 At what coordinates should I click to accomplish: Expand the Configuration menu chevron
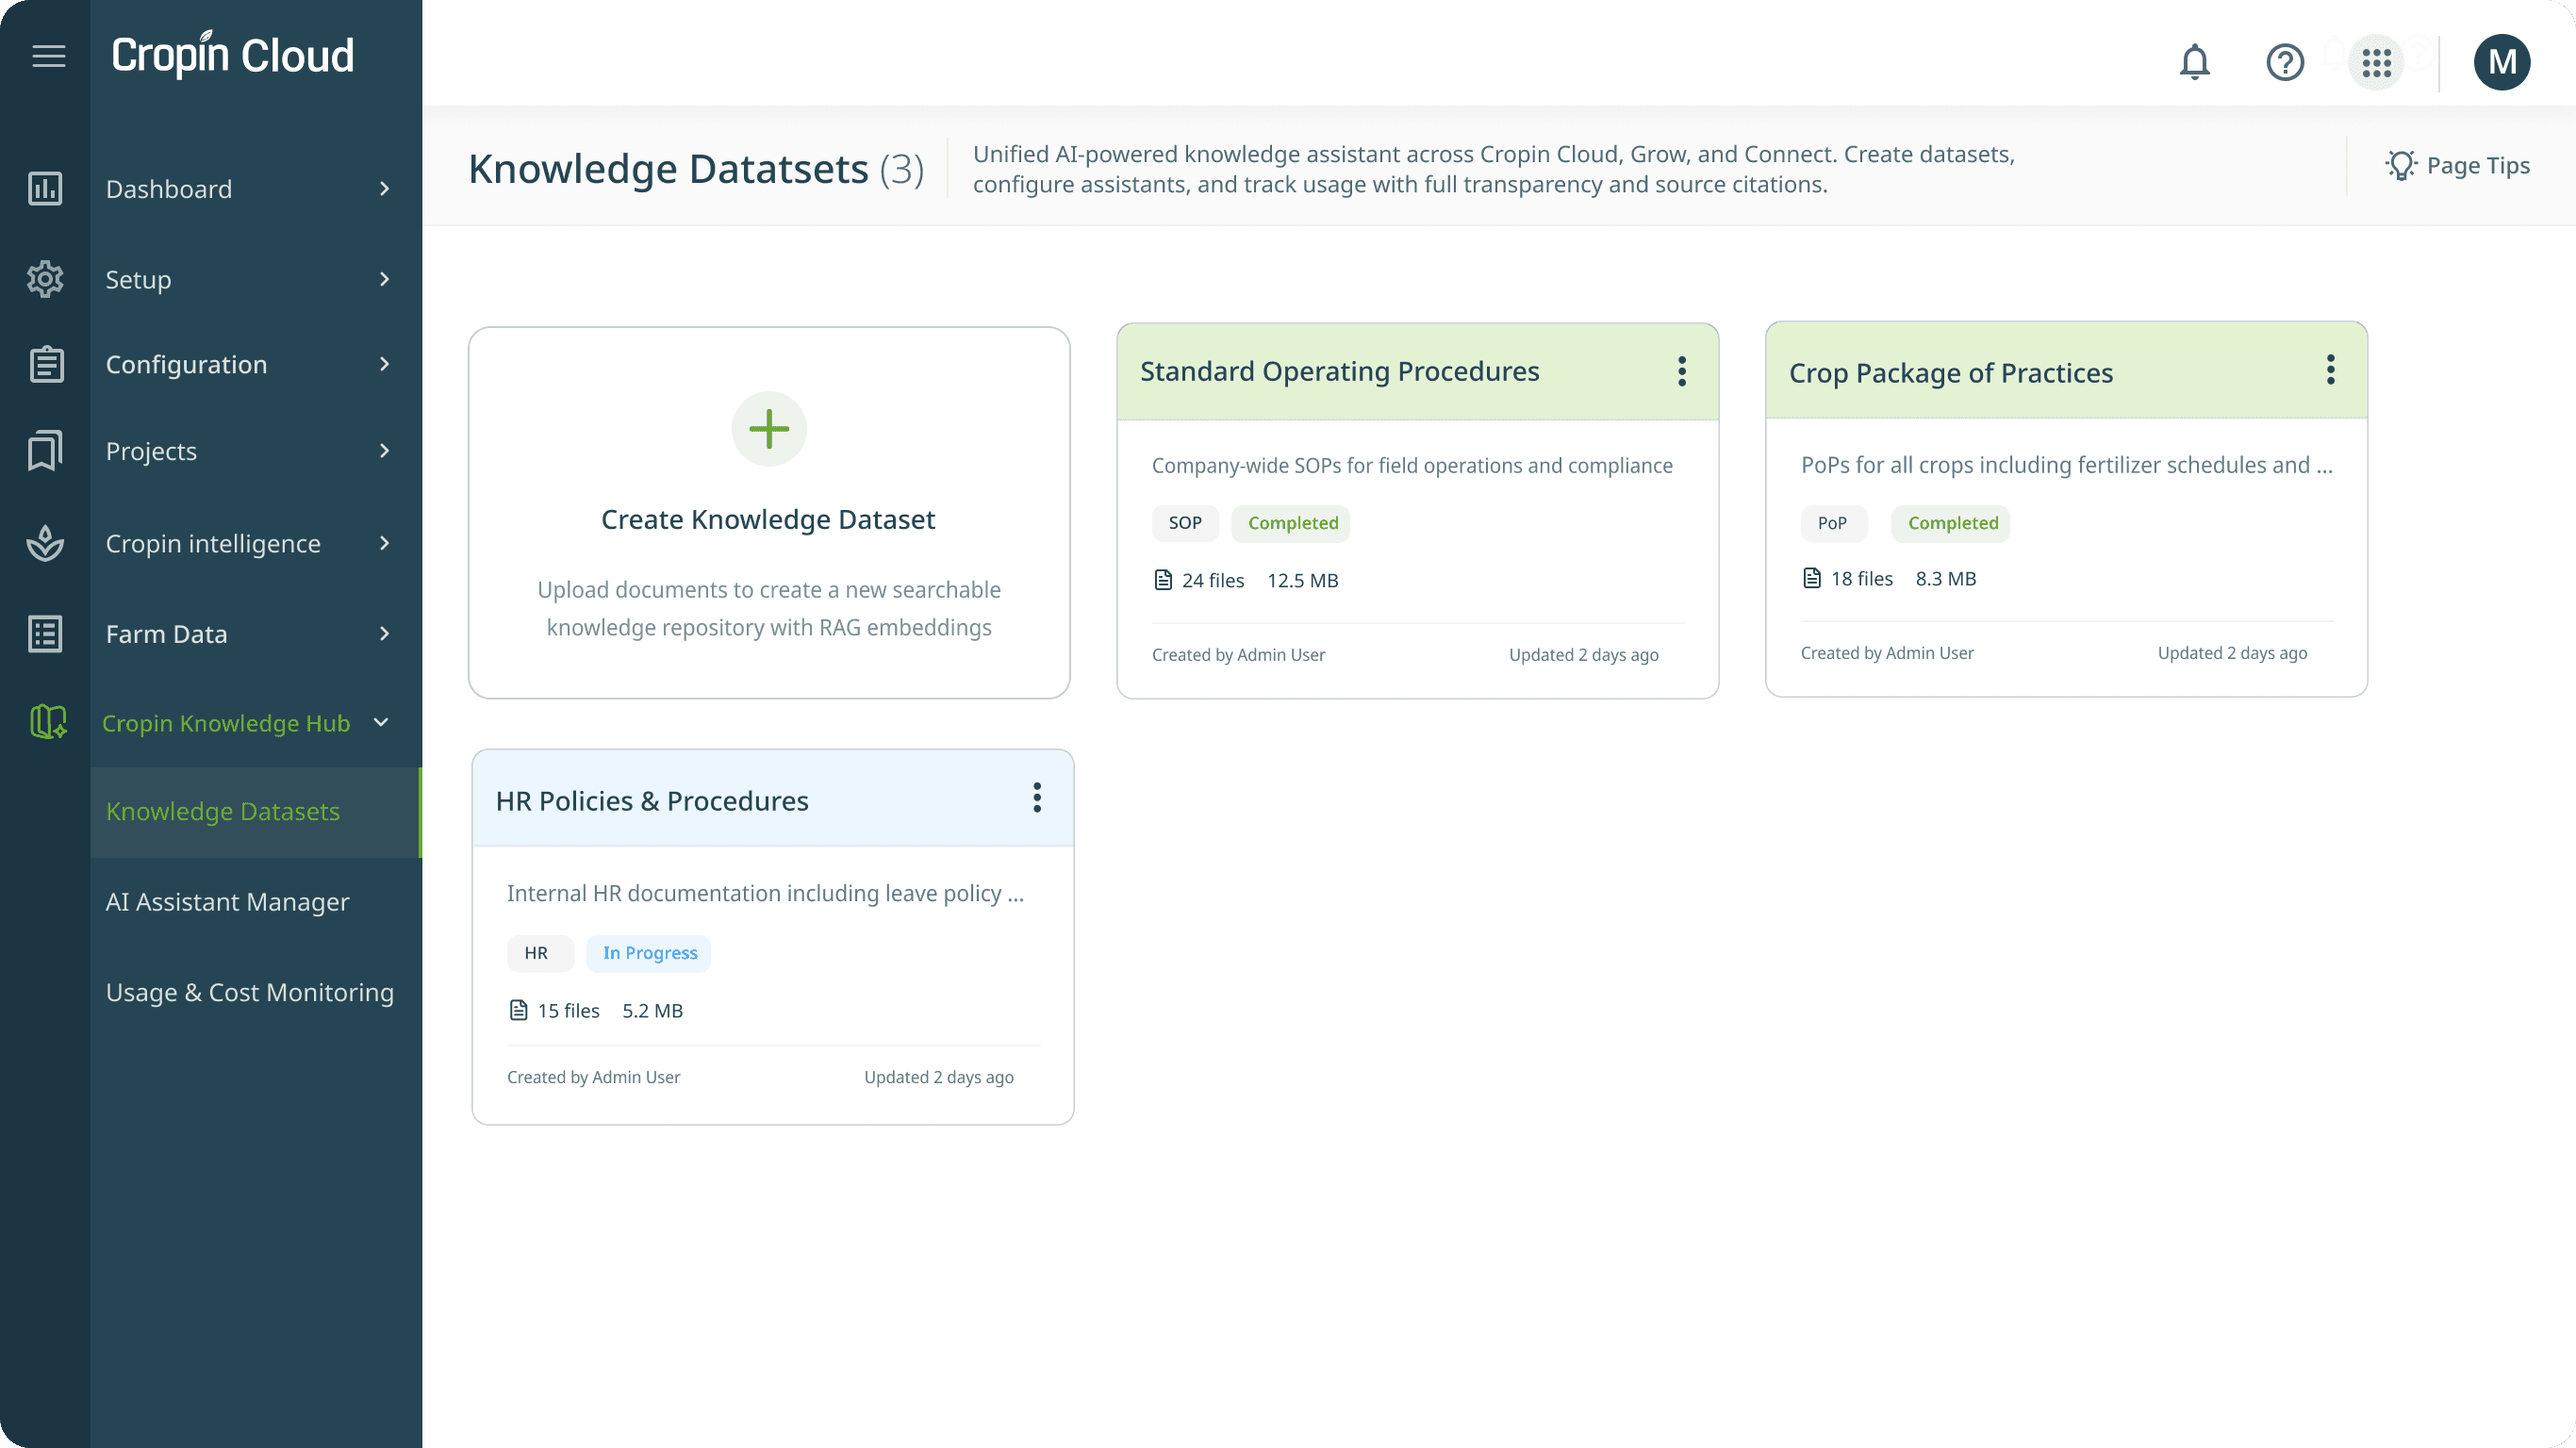coord(385,364)
